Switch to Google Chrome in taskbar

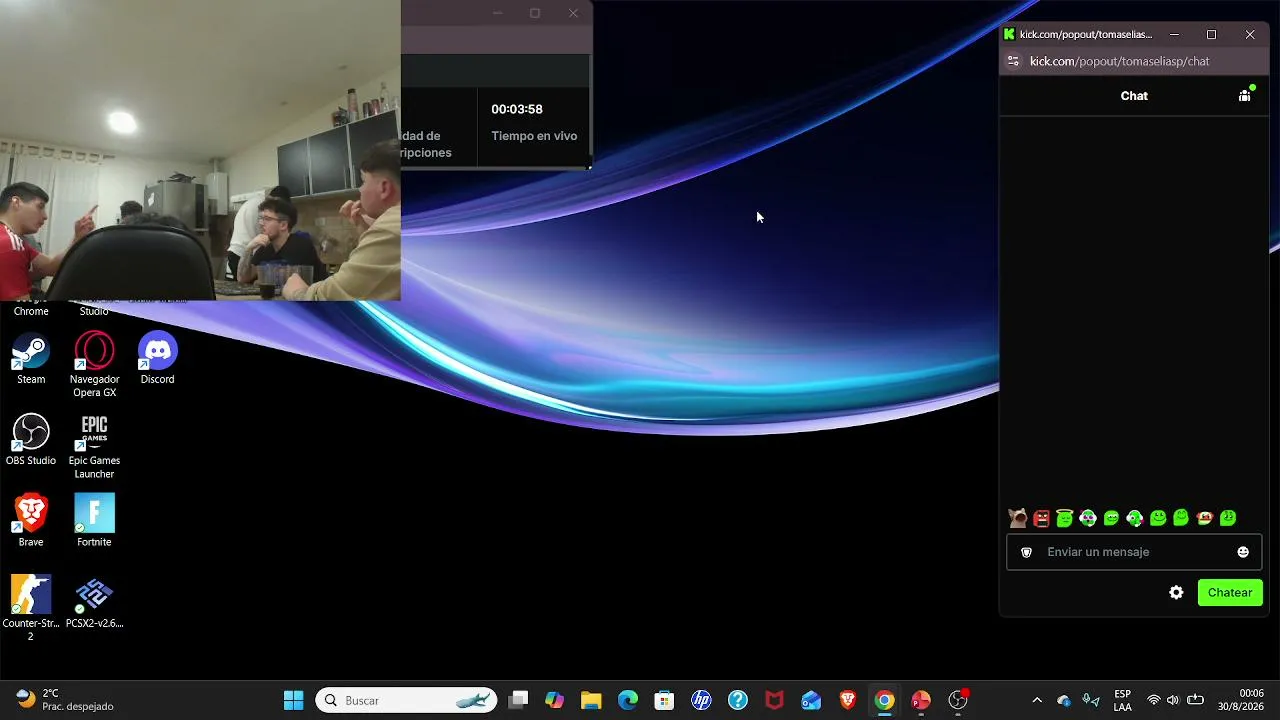tap(884, 700)
